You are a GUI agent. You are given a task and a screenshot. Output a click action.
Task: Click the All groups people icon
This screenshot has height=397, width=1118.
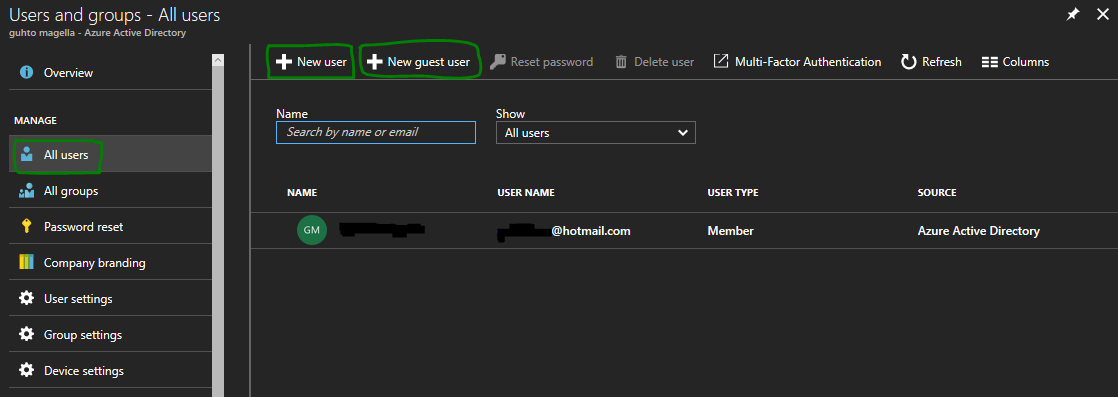pyautogui.click(x=26, y=191)
